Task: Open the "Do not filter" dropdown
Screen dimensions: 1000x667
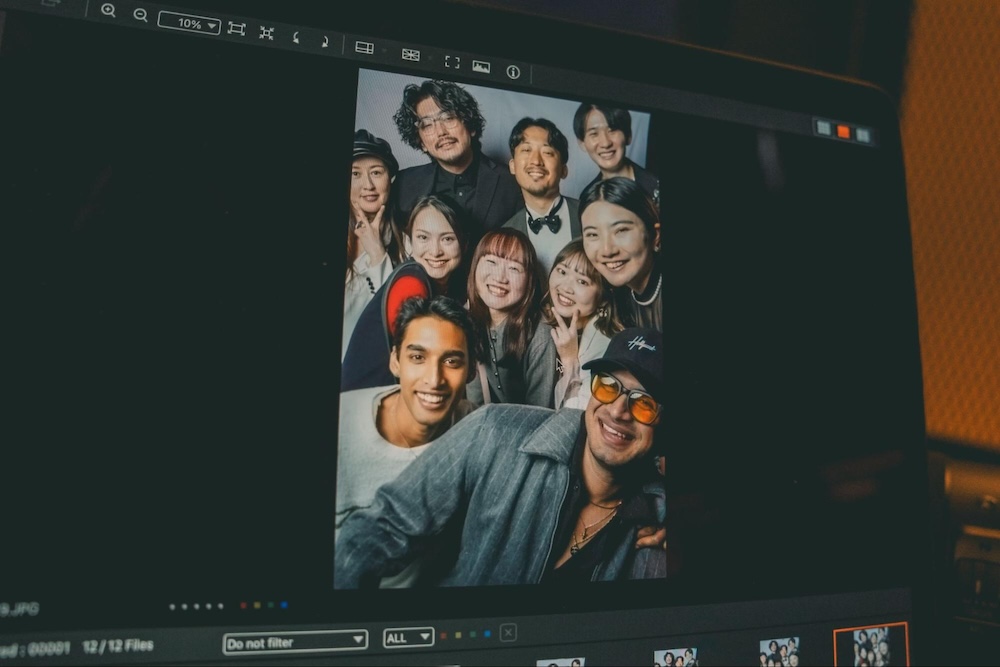Action: click(295, 641)
